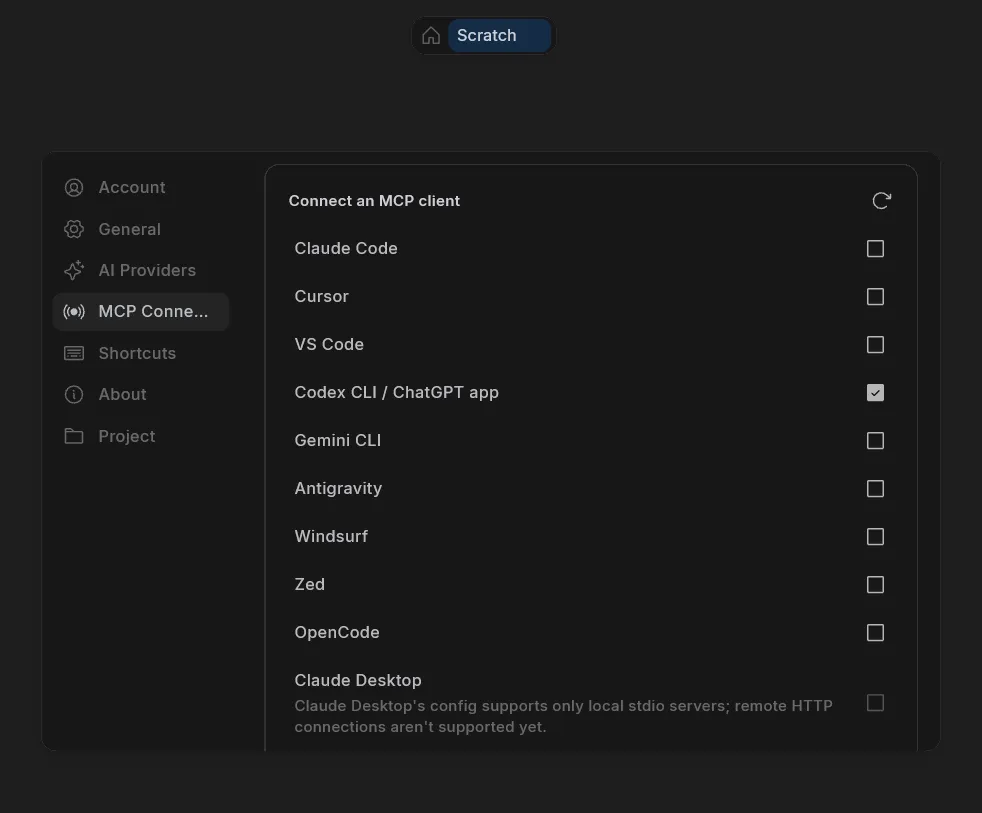
Task: Enable the Cursor checkbox
Action: 875,296
